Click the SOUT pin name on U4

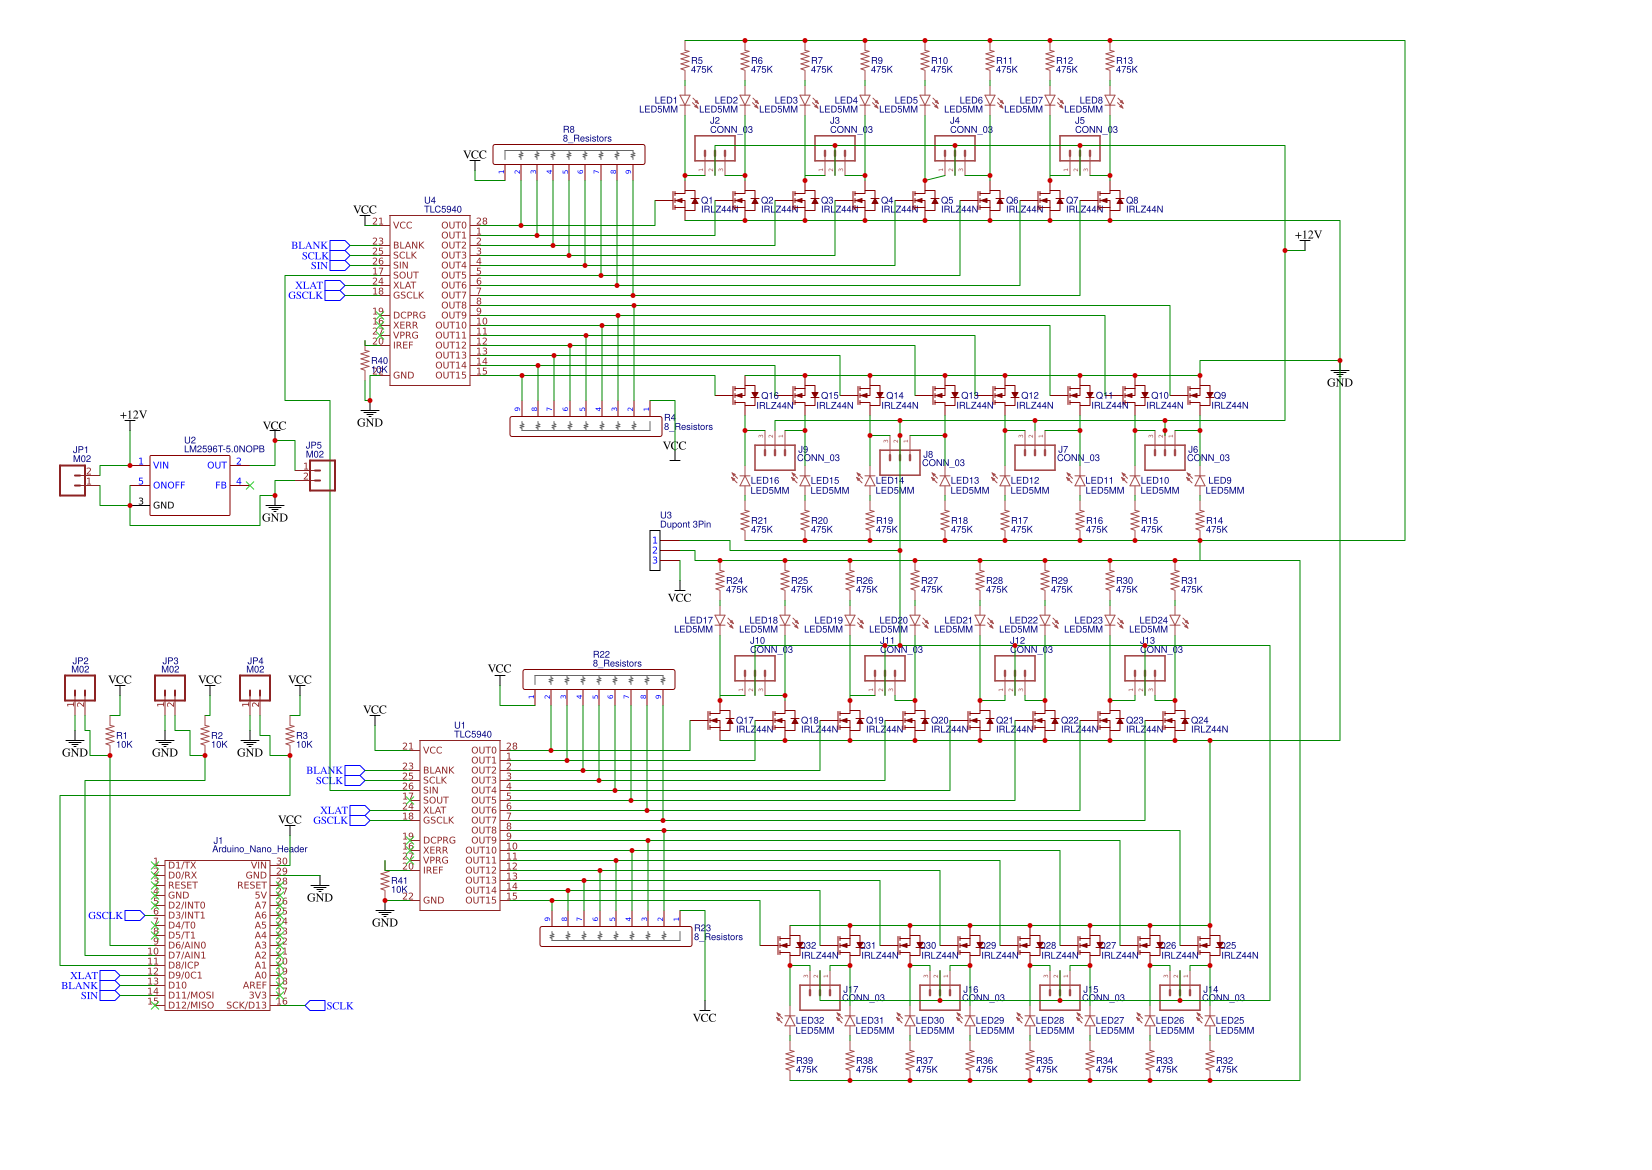(406, 275)
